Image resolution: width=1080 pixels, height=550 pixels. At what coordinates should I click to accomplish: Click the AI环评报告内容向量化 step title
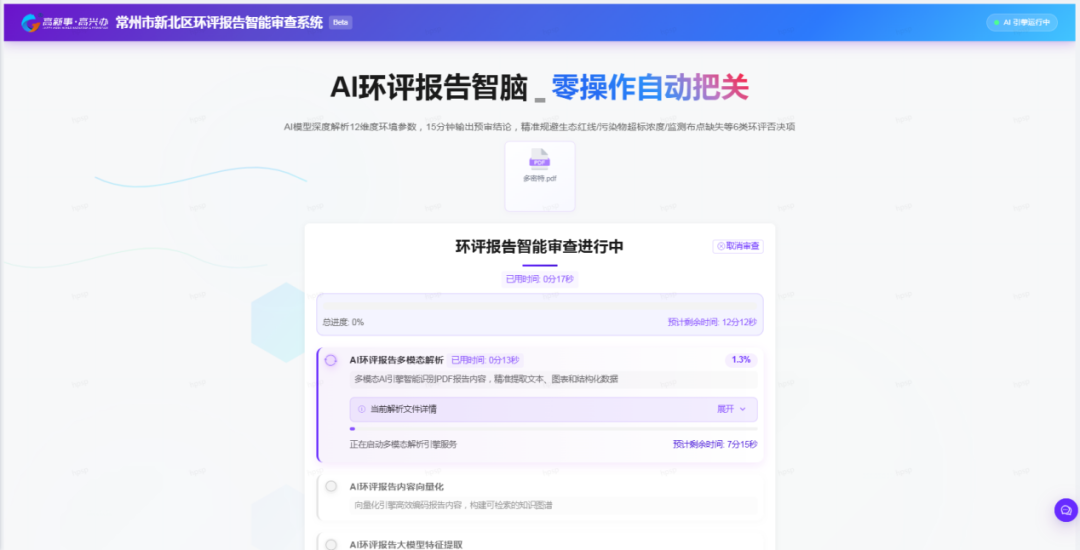(396, 486)
